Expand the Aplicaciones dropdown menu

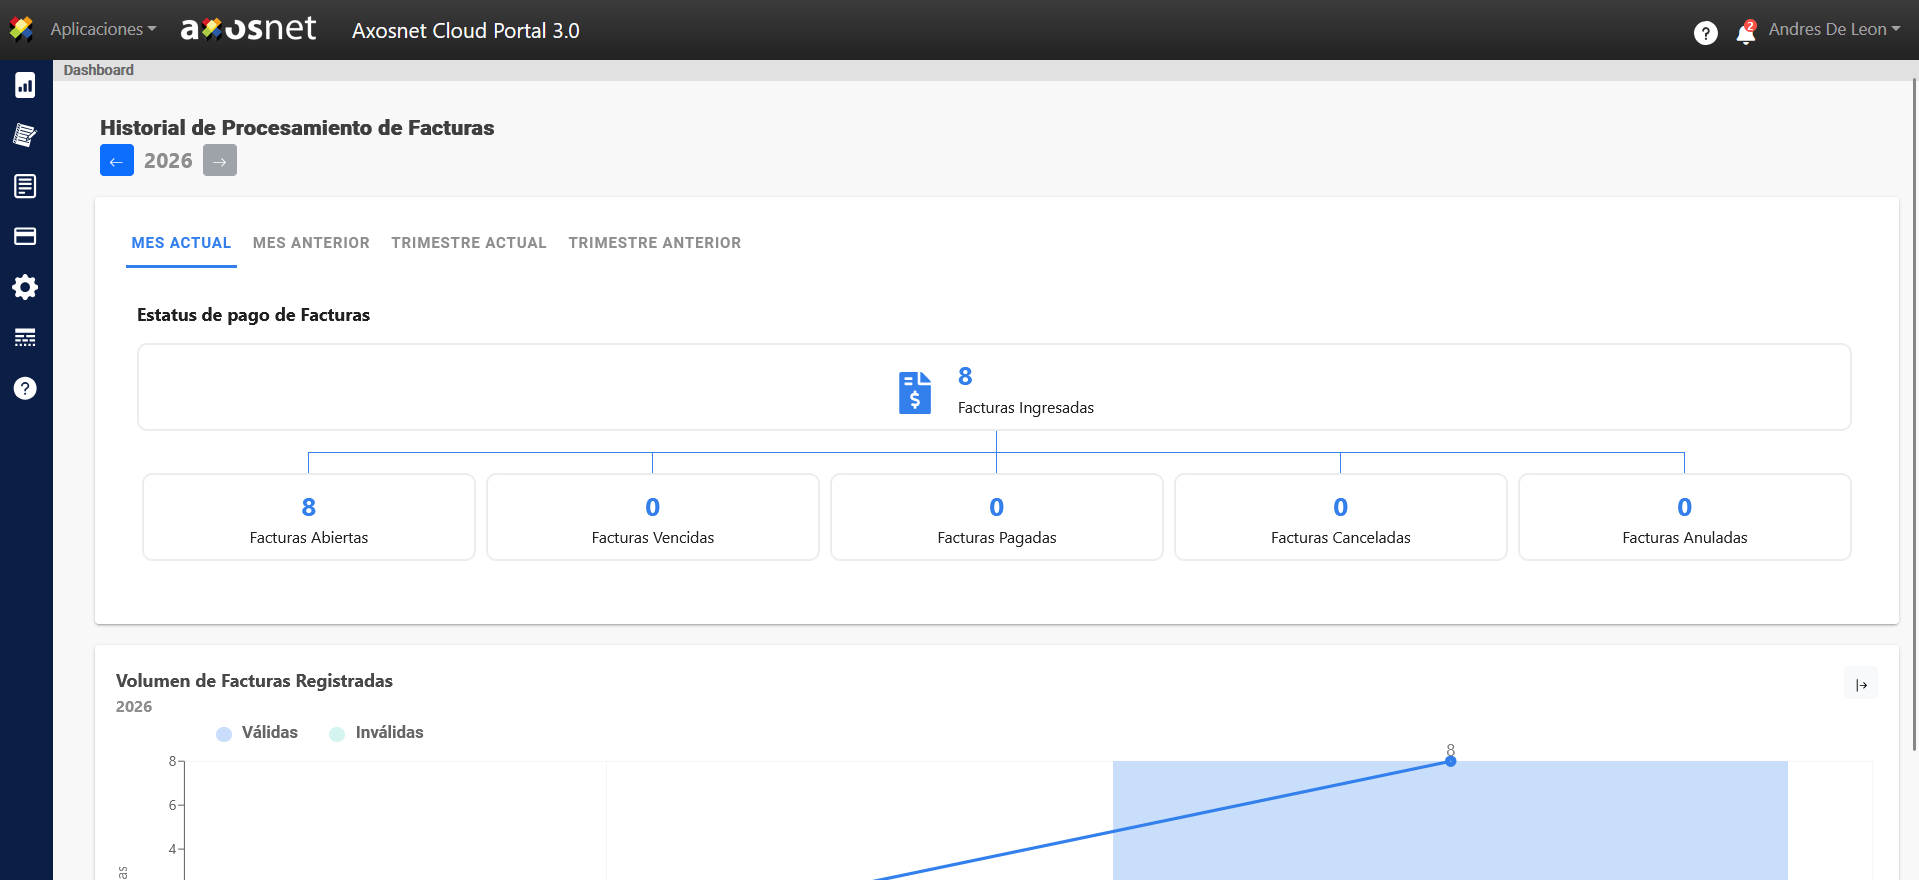(103, 29)
